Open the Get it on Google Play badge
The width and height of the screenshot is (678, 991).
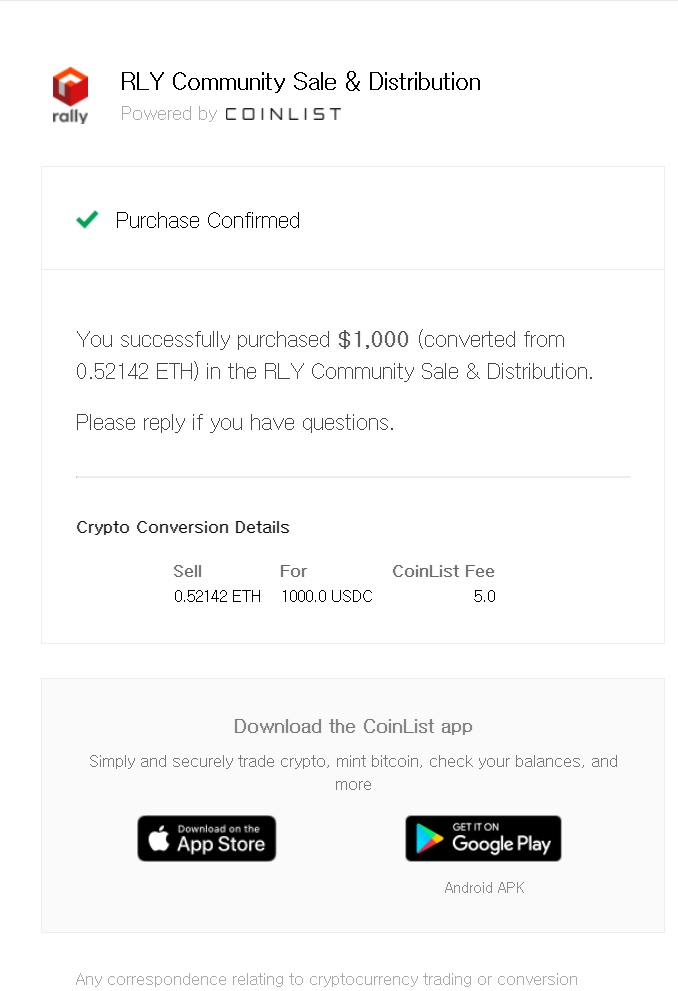tap(483, 838)
